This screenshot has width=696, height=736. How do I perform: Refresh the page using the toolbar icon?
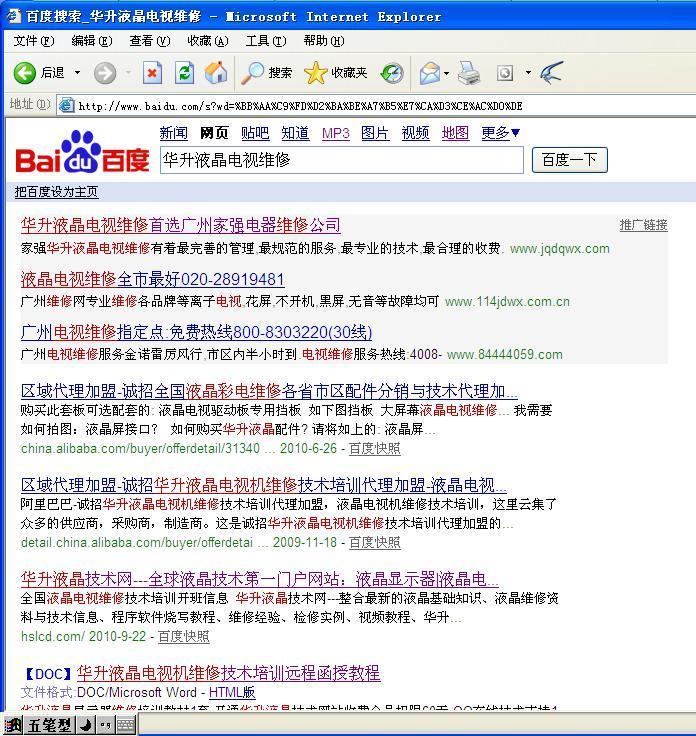point(184,72)
